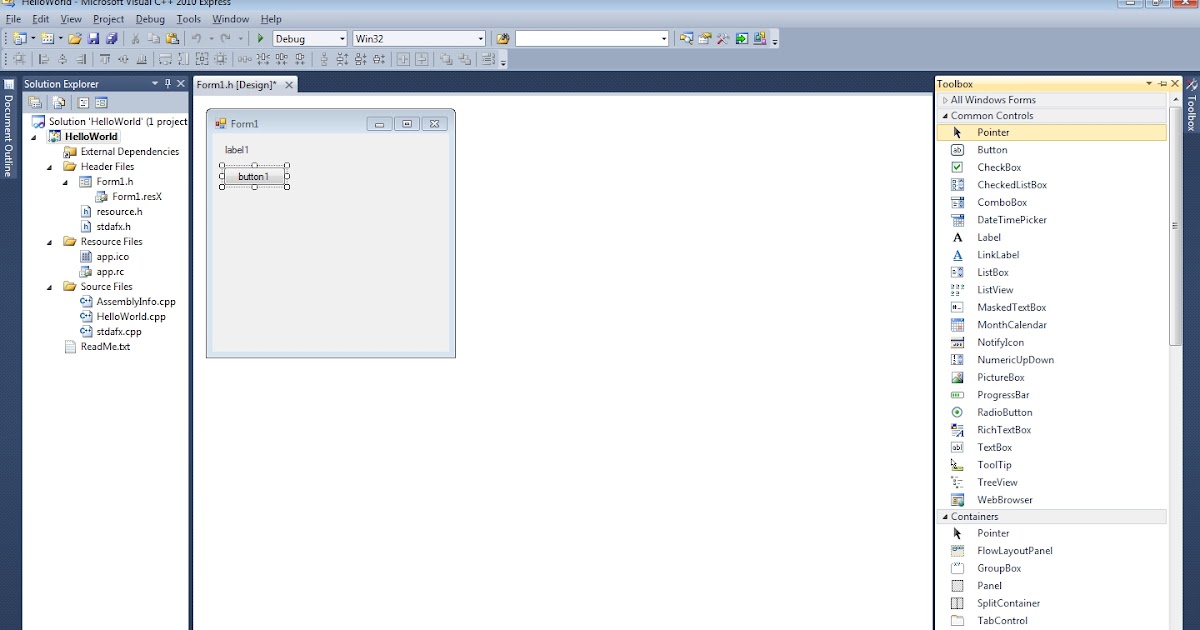Open the Find combo box dropdown arrow
This screenshot has height=630, width=1200.
point(664,38)
